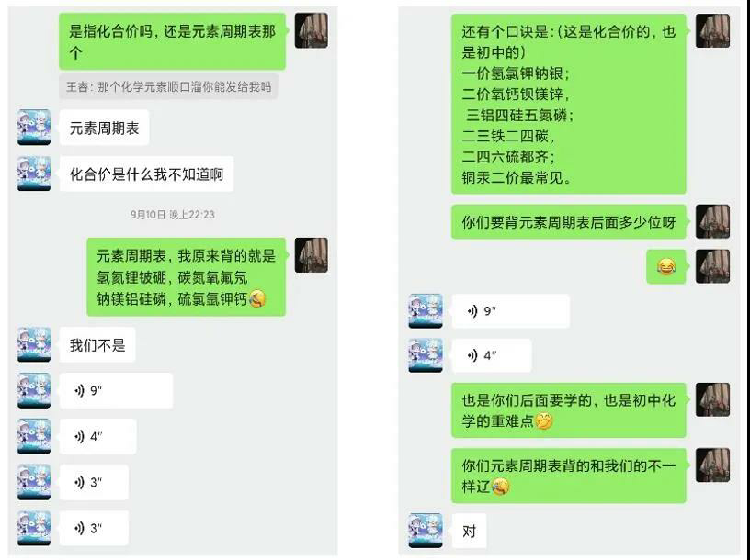Play the last 3-second voice message in left chat
Viewport: 750px width, 560px height.
tap(94, 528)
